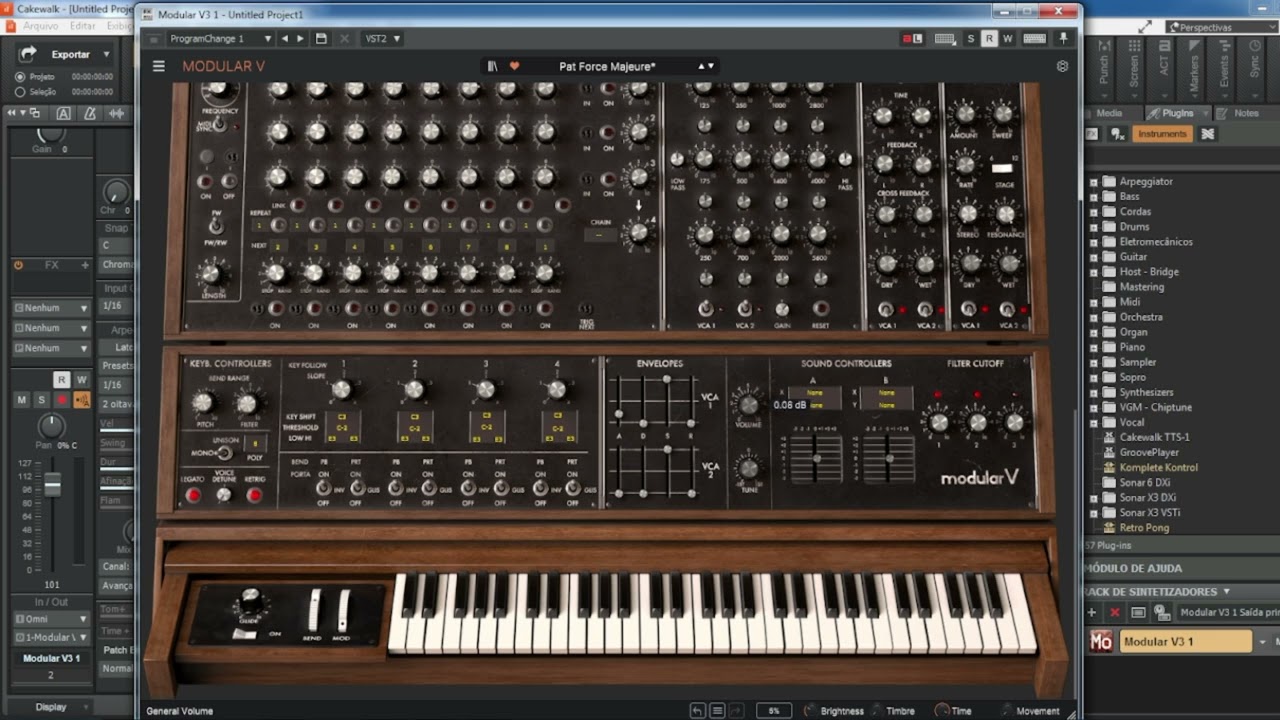Delete synth with the red X icon
The height and width of the screenshot is (720, 1280).
(1115, 612)
